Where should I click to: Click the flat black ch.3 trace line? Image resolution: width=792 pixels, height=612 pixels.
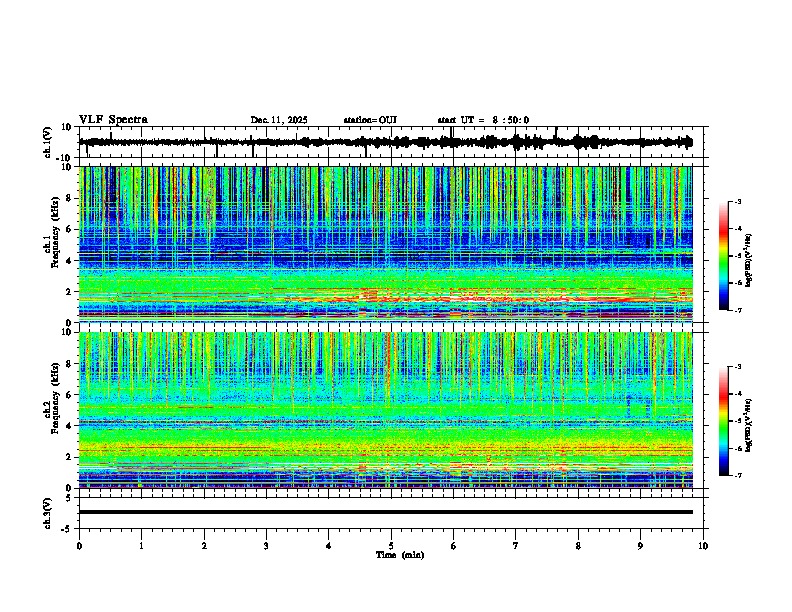tap(385, 512)
